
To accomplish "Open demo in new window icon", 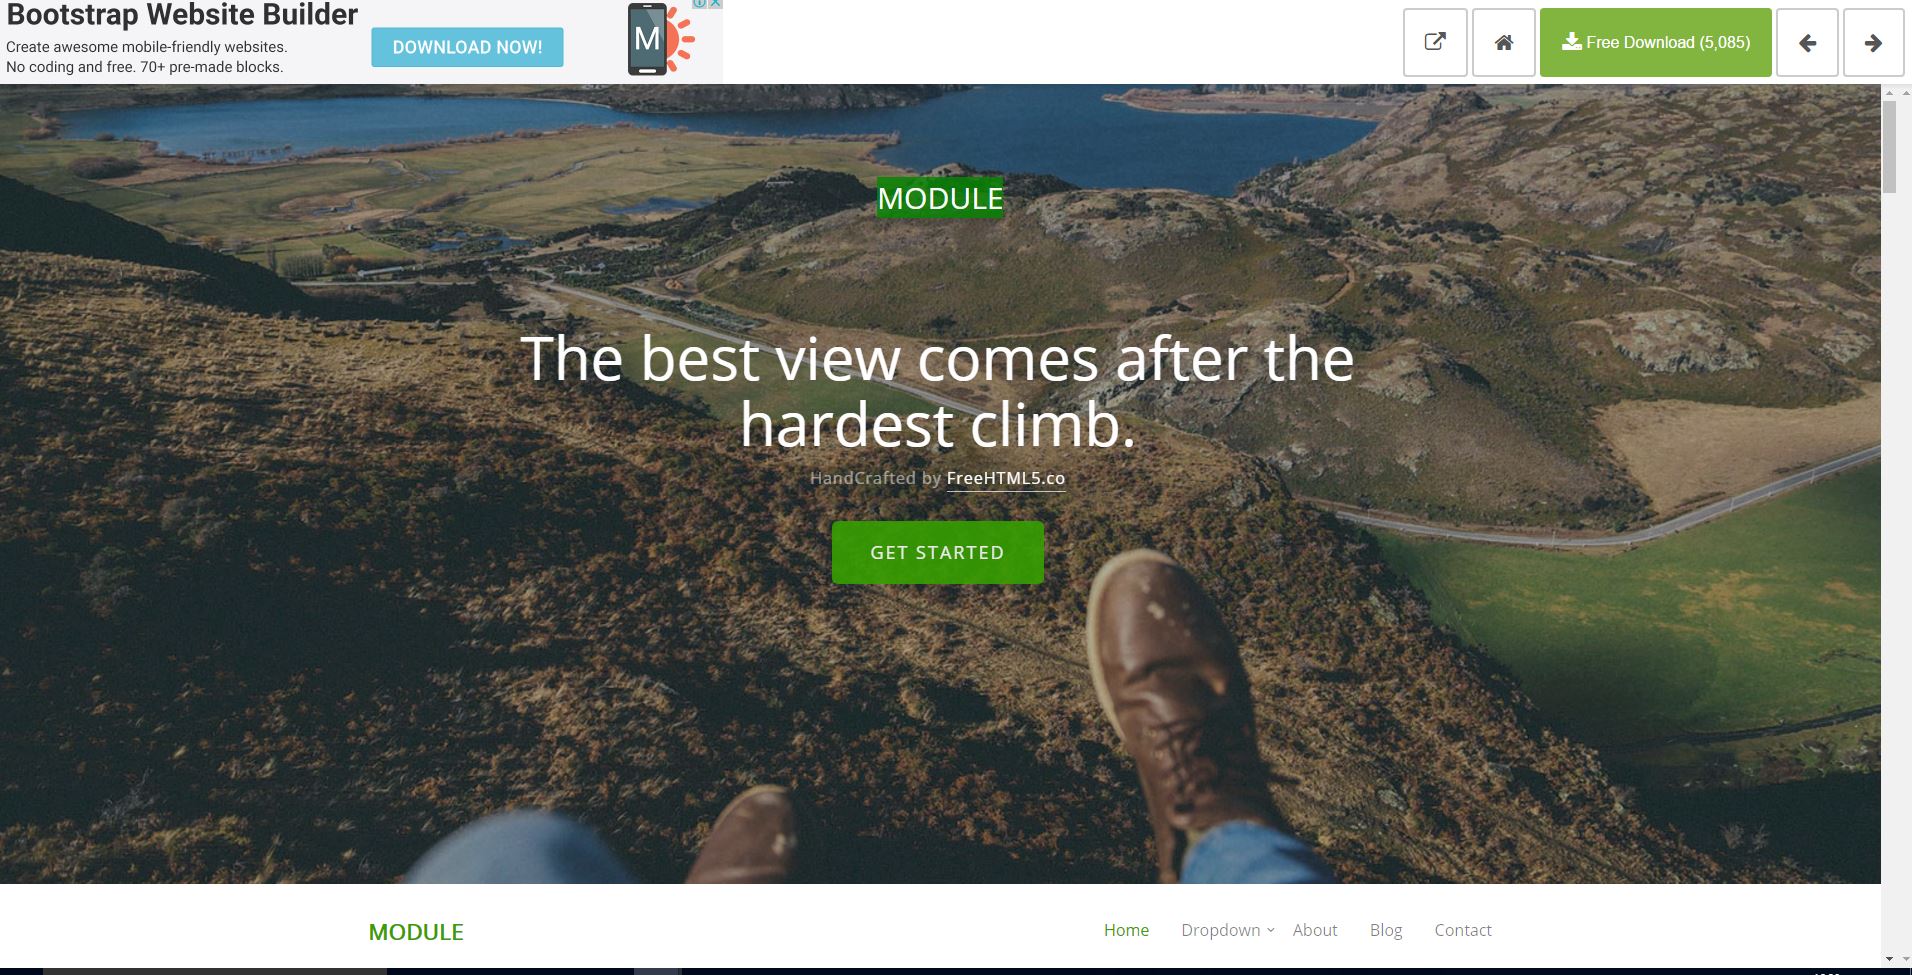I will [x=1435, y=42].
